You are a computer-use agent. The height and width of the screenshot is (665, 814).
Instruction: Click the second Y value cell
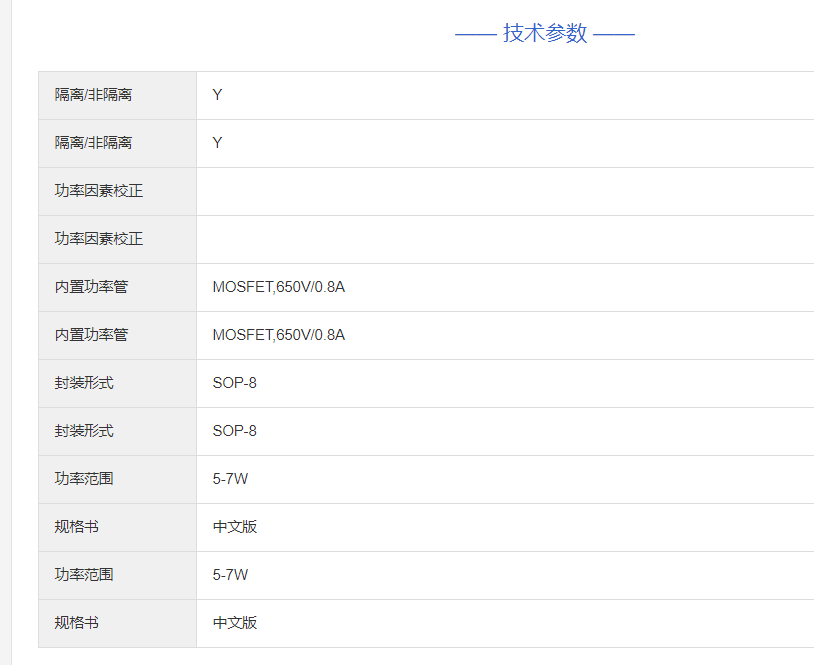218,143
